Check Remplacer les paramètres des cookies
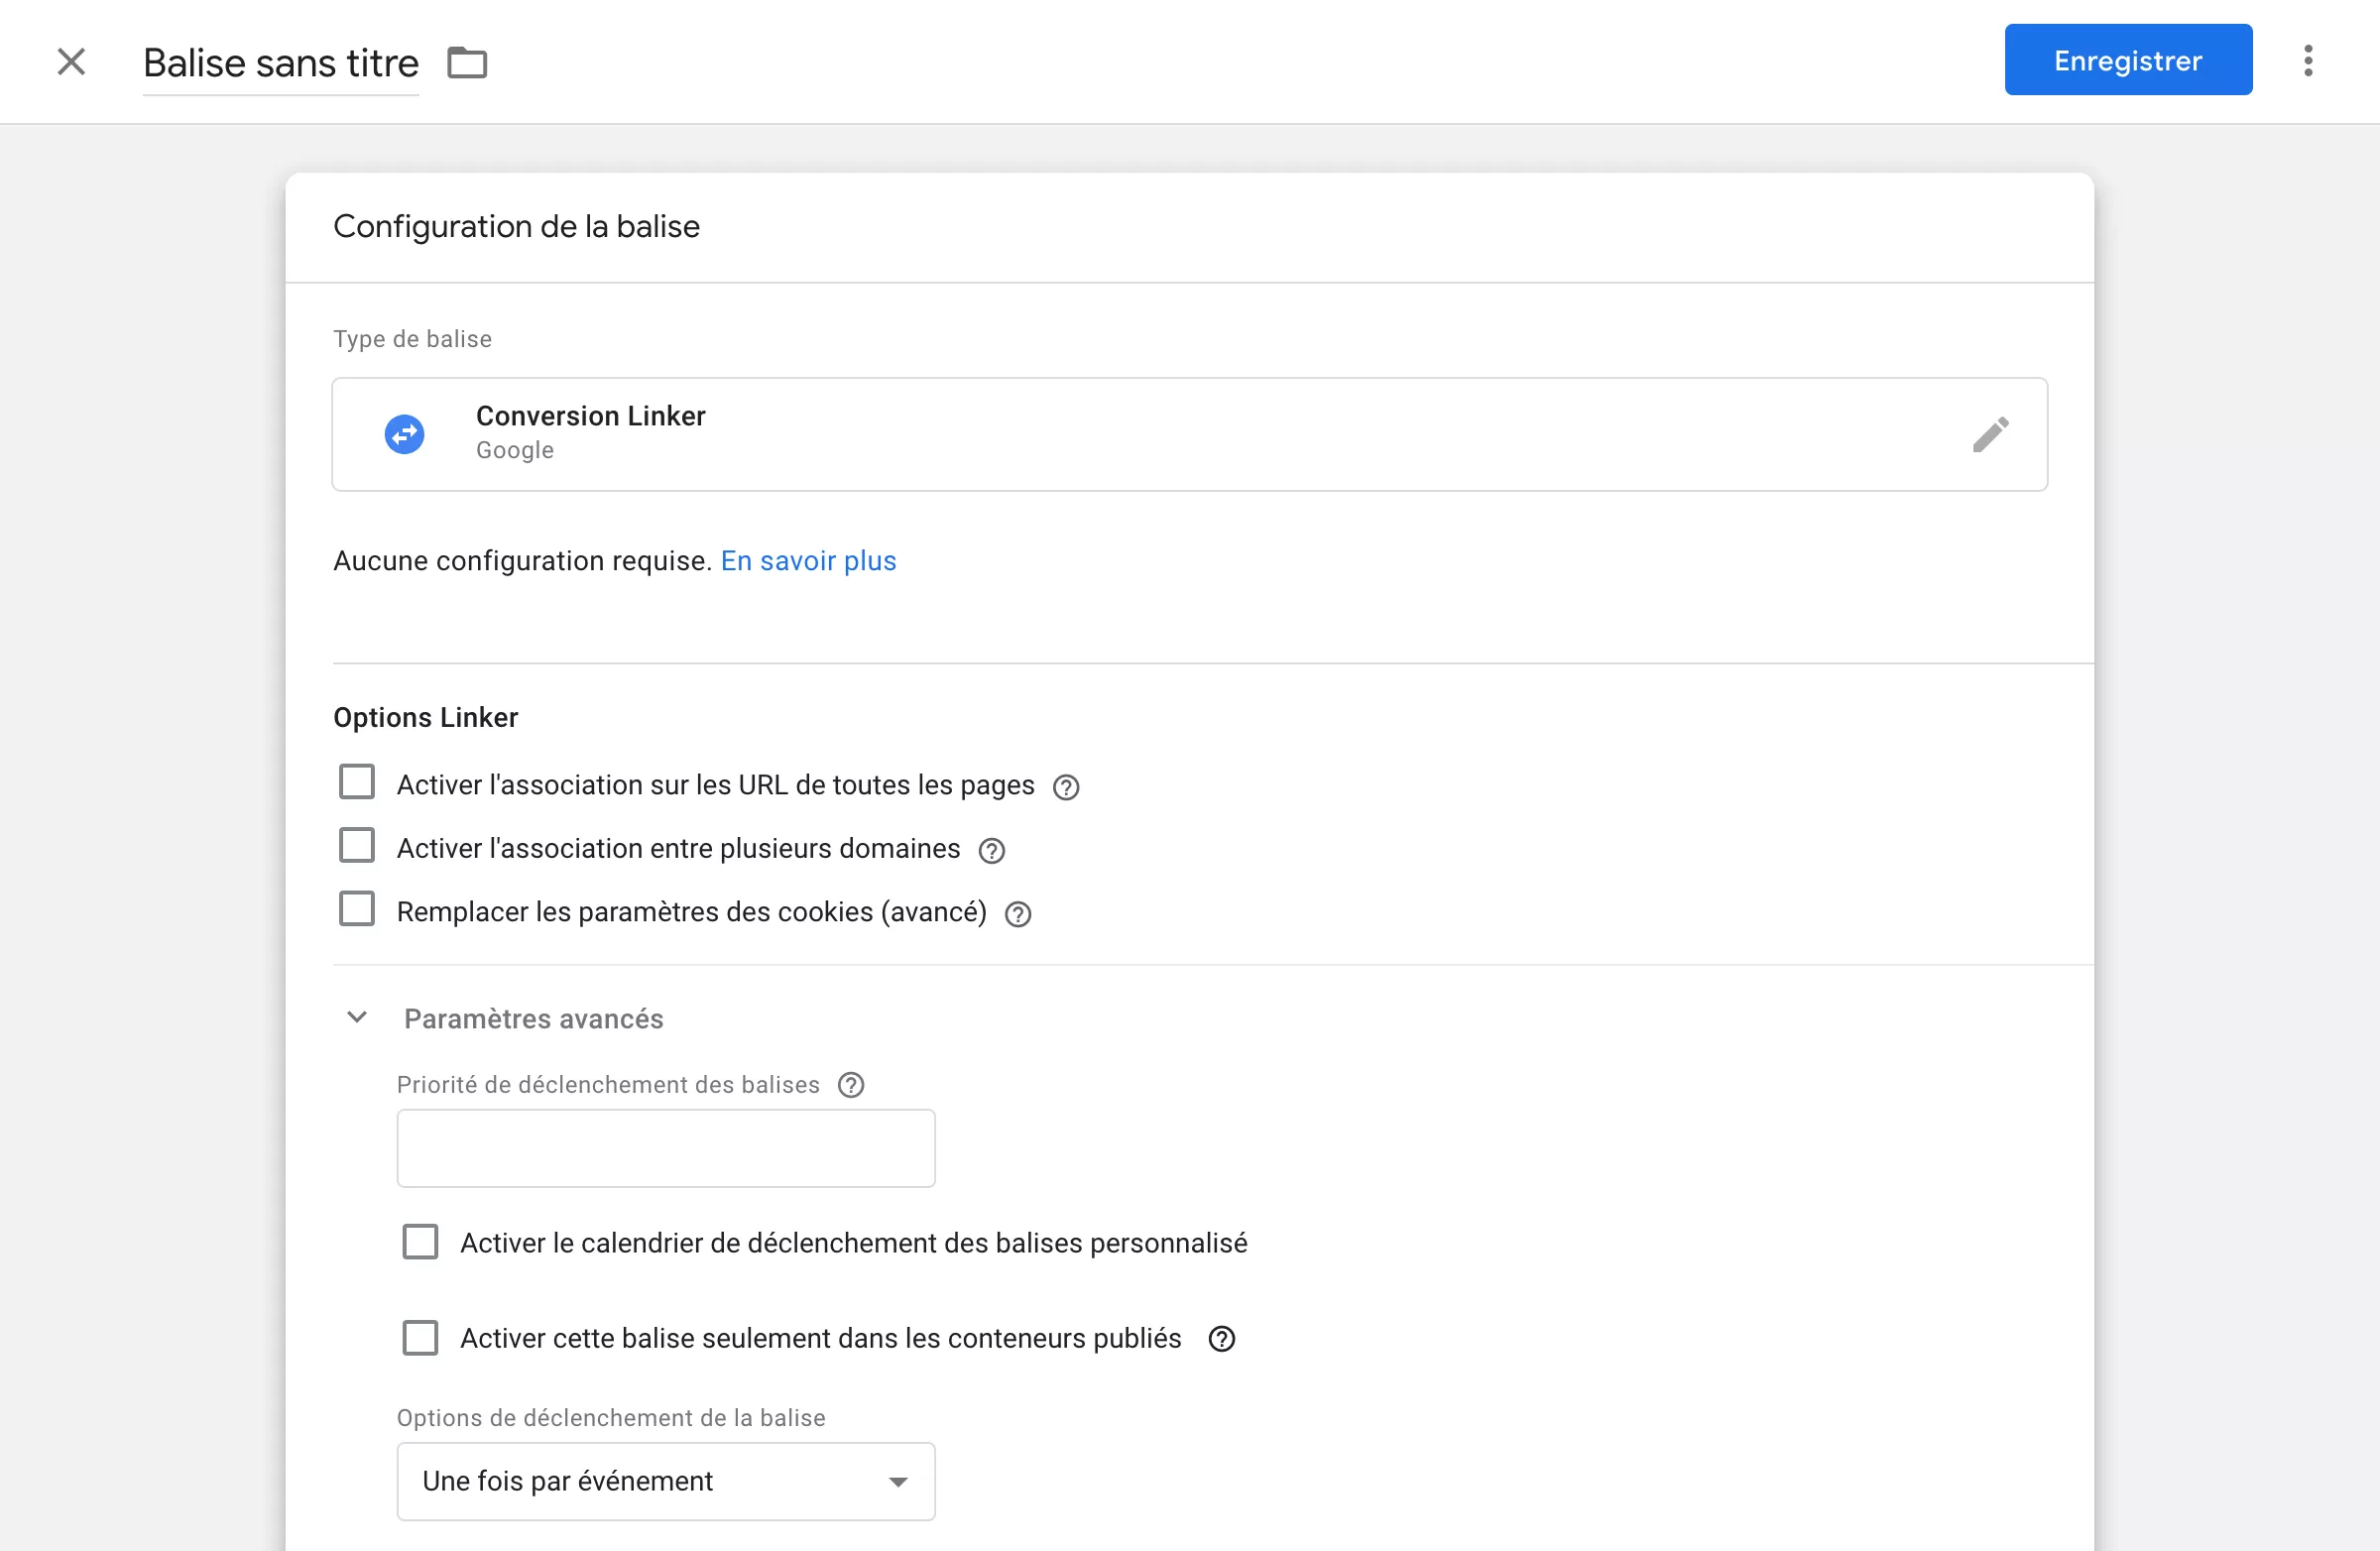The height and width of the screenshot is (1551, 2380). 356,909
